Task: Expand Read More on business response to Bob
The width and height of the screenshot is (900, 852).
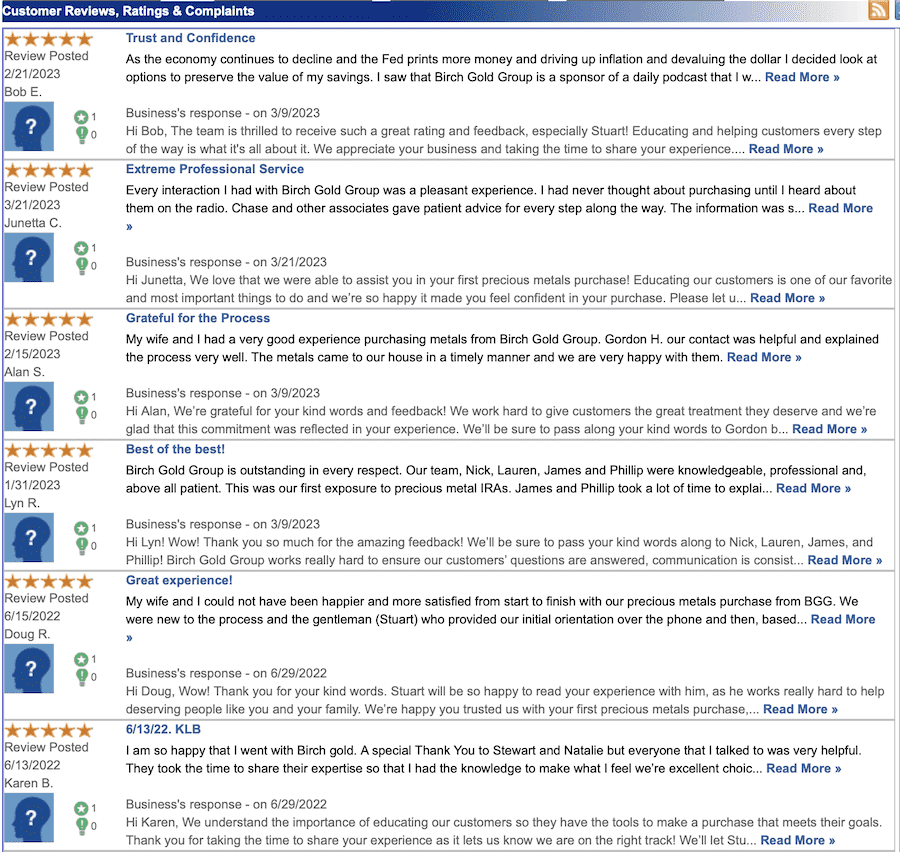Action: [x=786, y=149]
